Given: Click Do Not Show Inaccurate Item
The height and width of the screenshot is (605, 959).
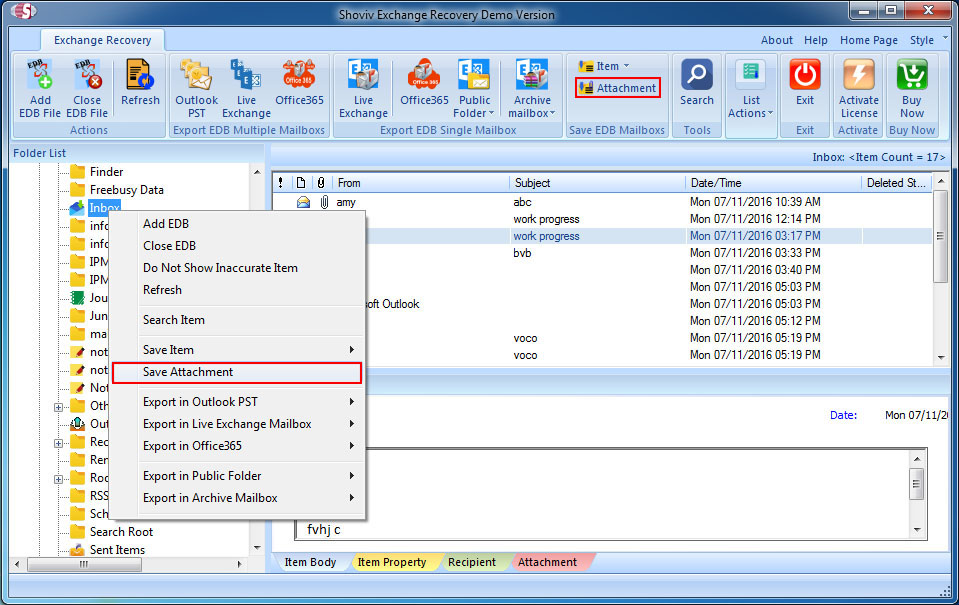Looking at the screenshot, I should [x=220, y=268].
